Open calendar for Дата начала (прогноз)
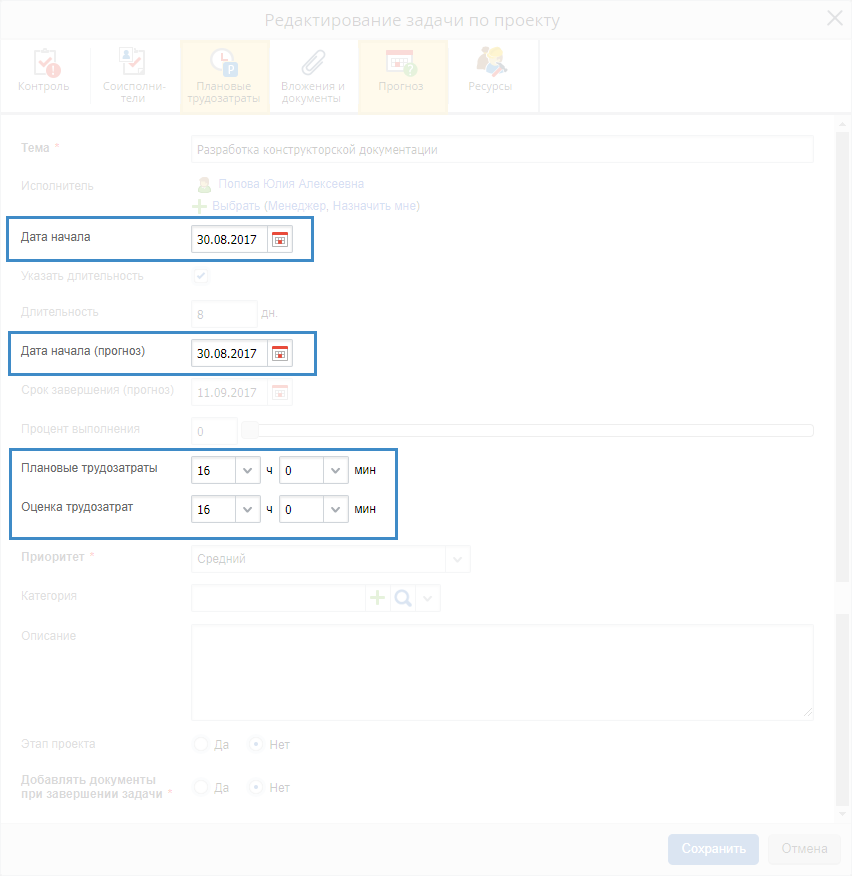This screenshot has height=876, width=852. coord(280,353)
